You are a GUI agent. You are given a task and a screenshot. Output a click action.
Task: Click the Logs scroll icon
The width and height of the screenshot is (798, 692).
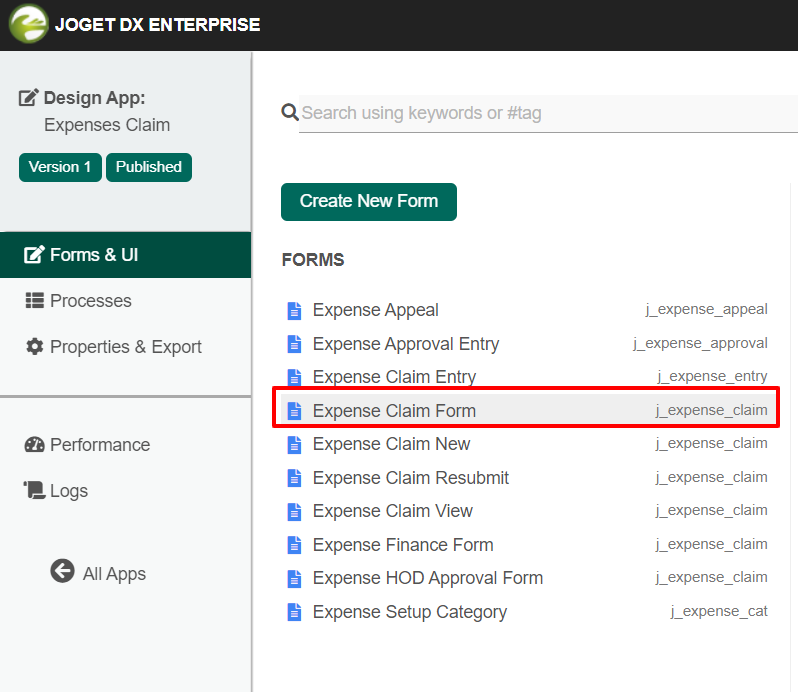(35, 491)
